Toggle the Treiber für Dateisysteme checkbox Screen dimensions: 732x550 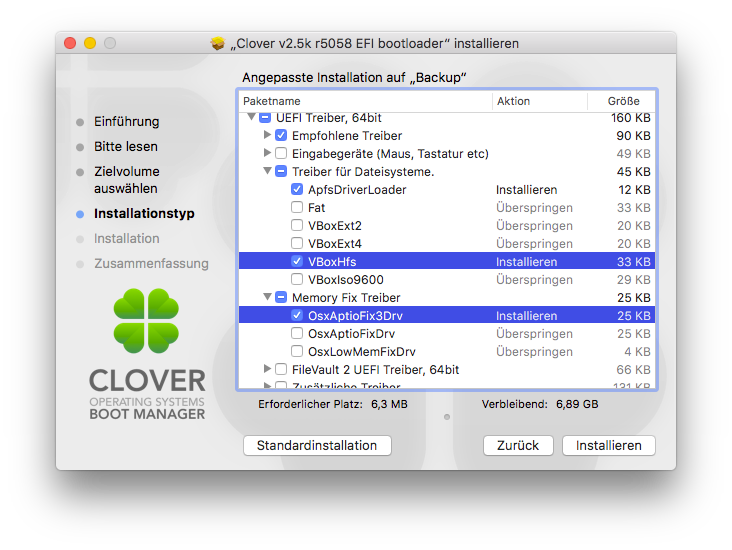click(x=281, y=172)
